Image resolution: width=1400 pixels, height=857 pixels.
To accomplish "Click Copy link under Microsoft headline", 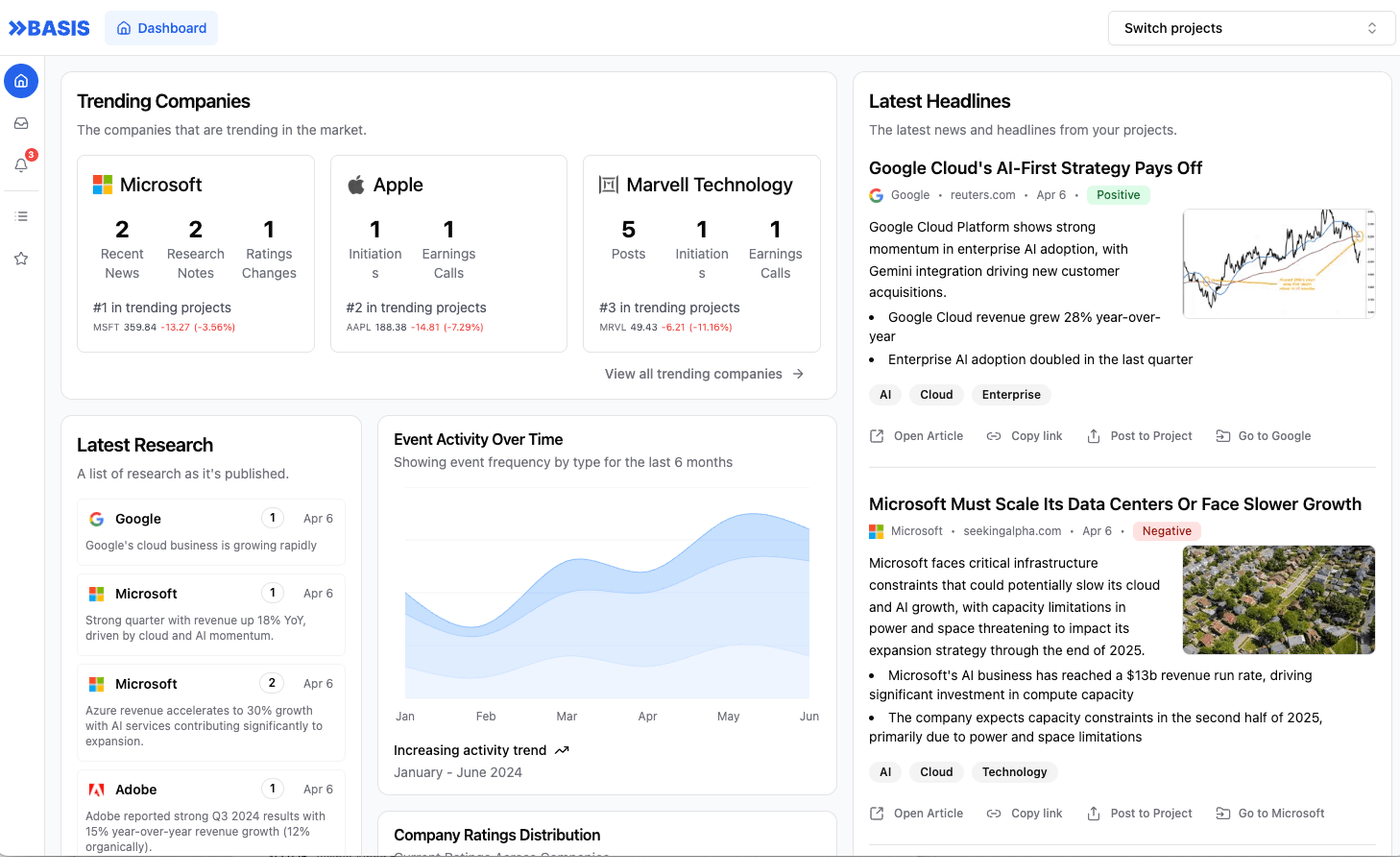I will click(1024, 813).
